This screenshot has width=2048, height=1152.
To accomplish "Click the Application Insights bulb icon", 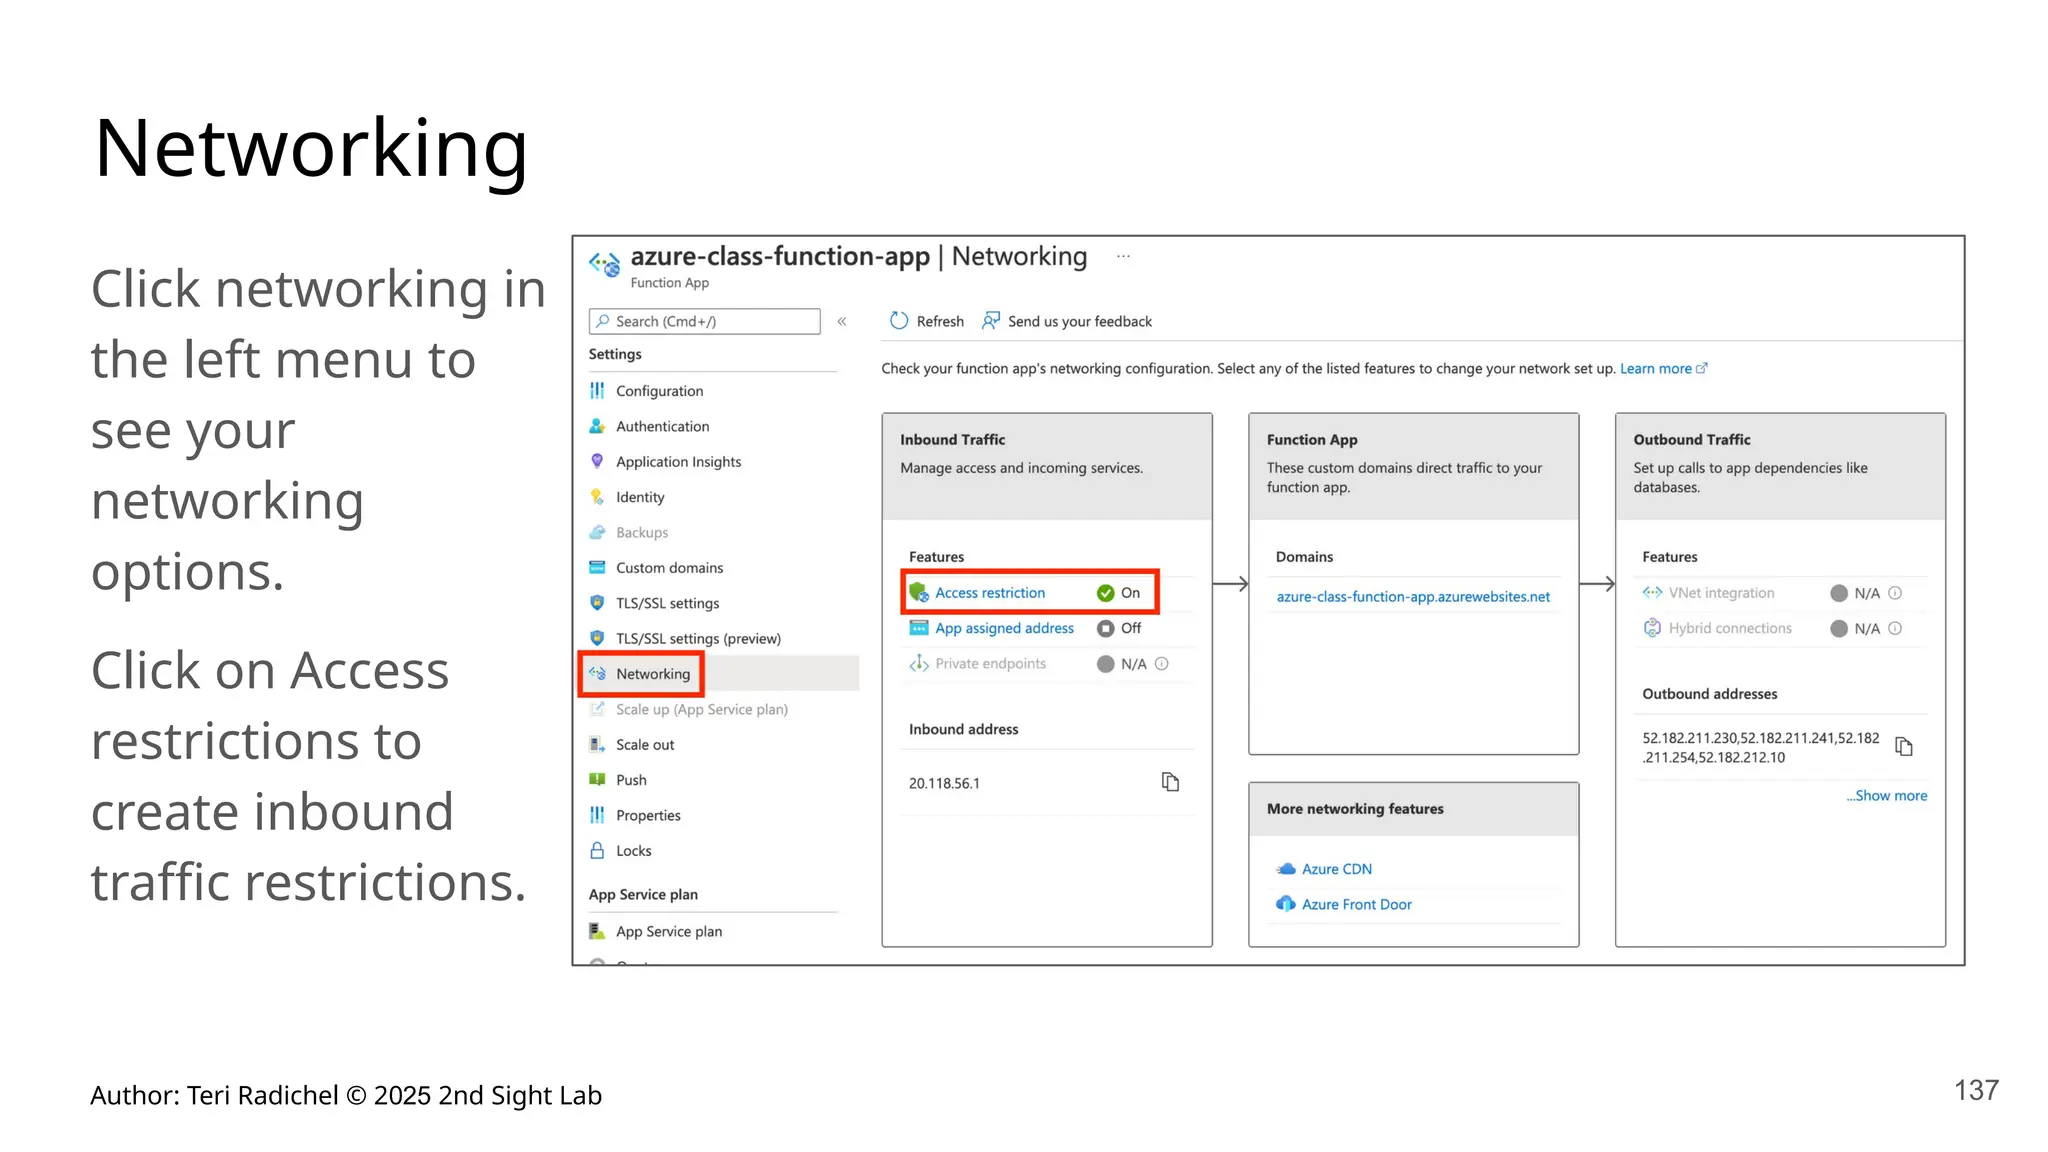I will point(597,461).
